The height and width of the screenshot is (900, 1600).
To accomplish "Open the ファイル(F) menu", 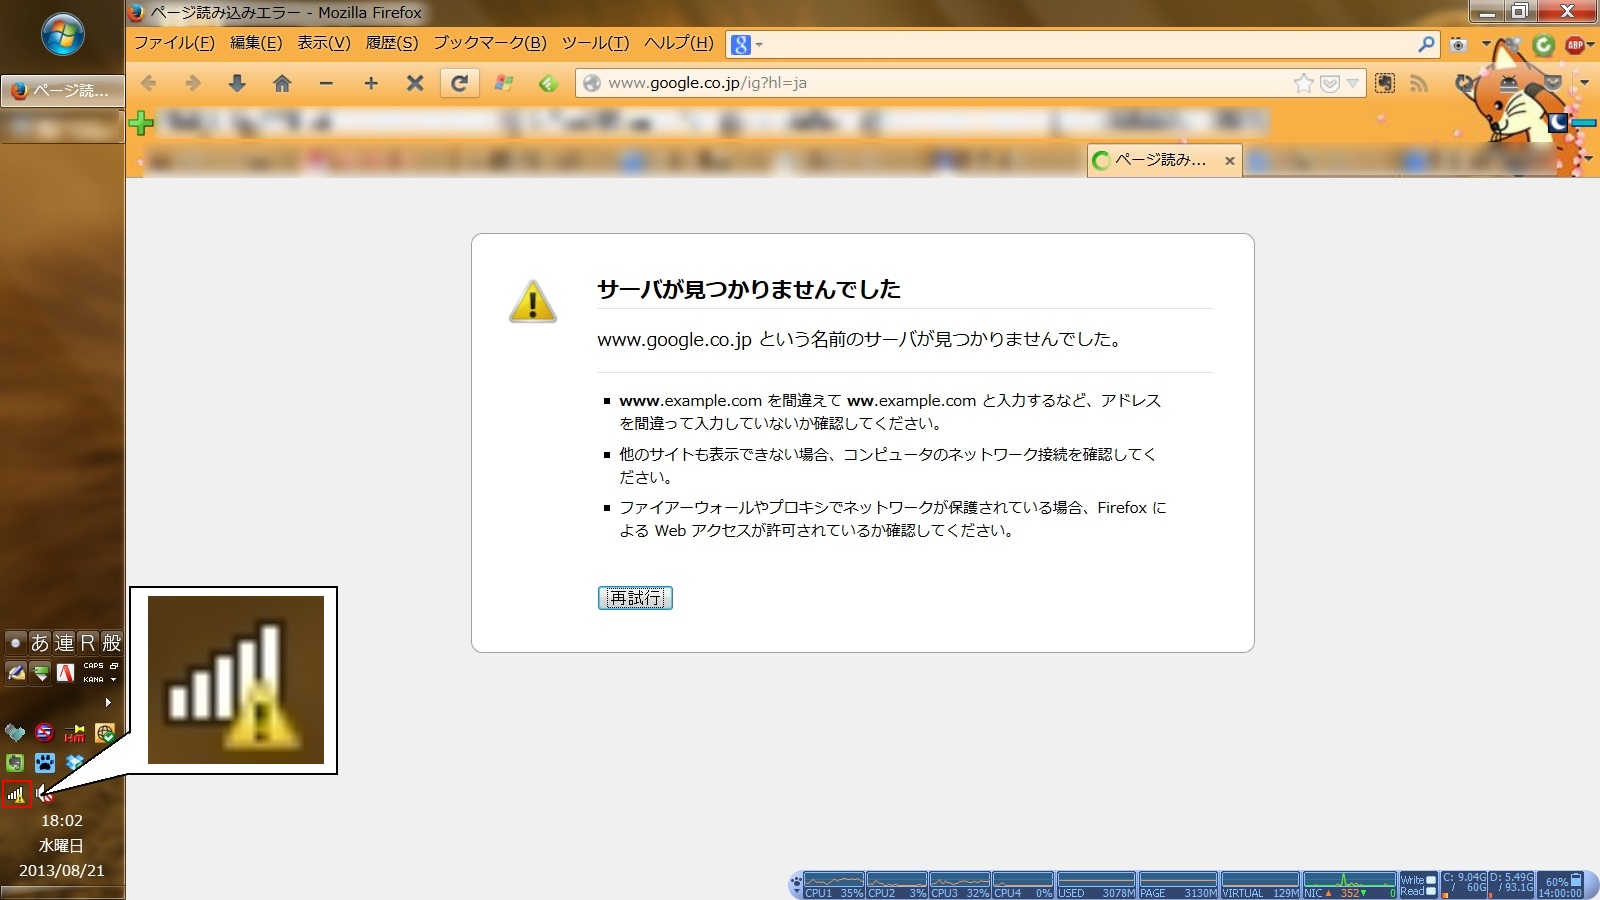I will 174,43.
